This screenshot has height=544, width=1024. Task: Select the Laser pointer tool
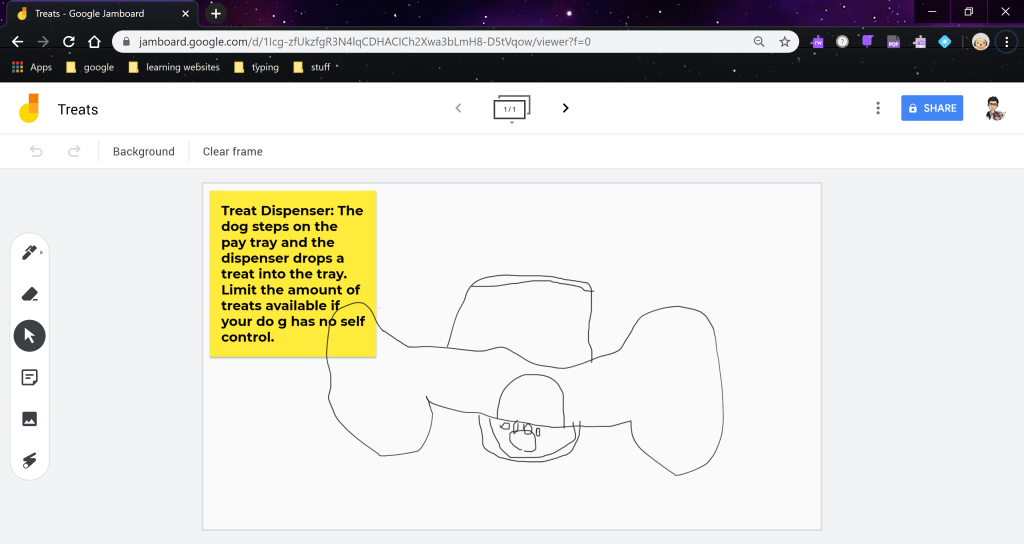pos(29,460)
